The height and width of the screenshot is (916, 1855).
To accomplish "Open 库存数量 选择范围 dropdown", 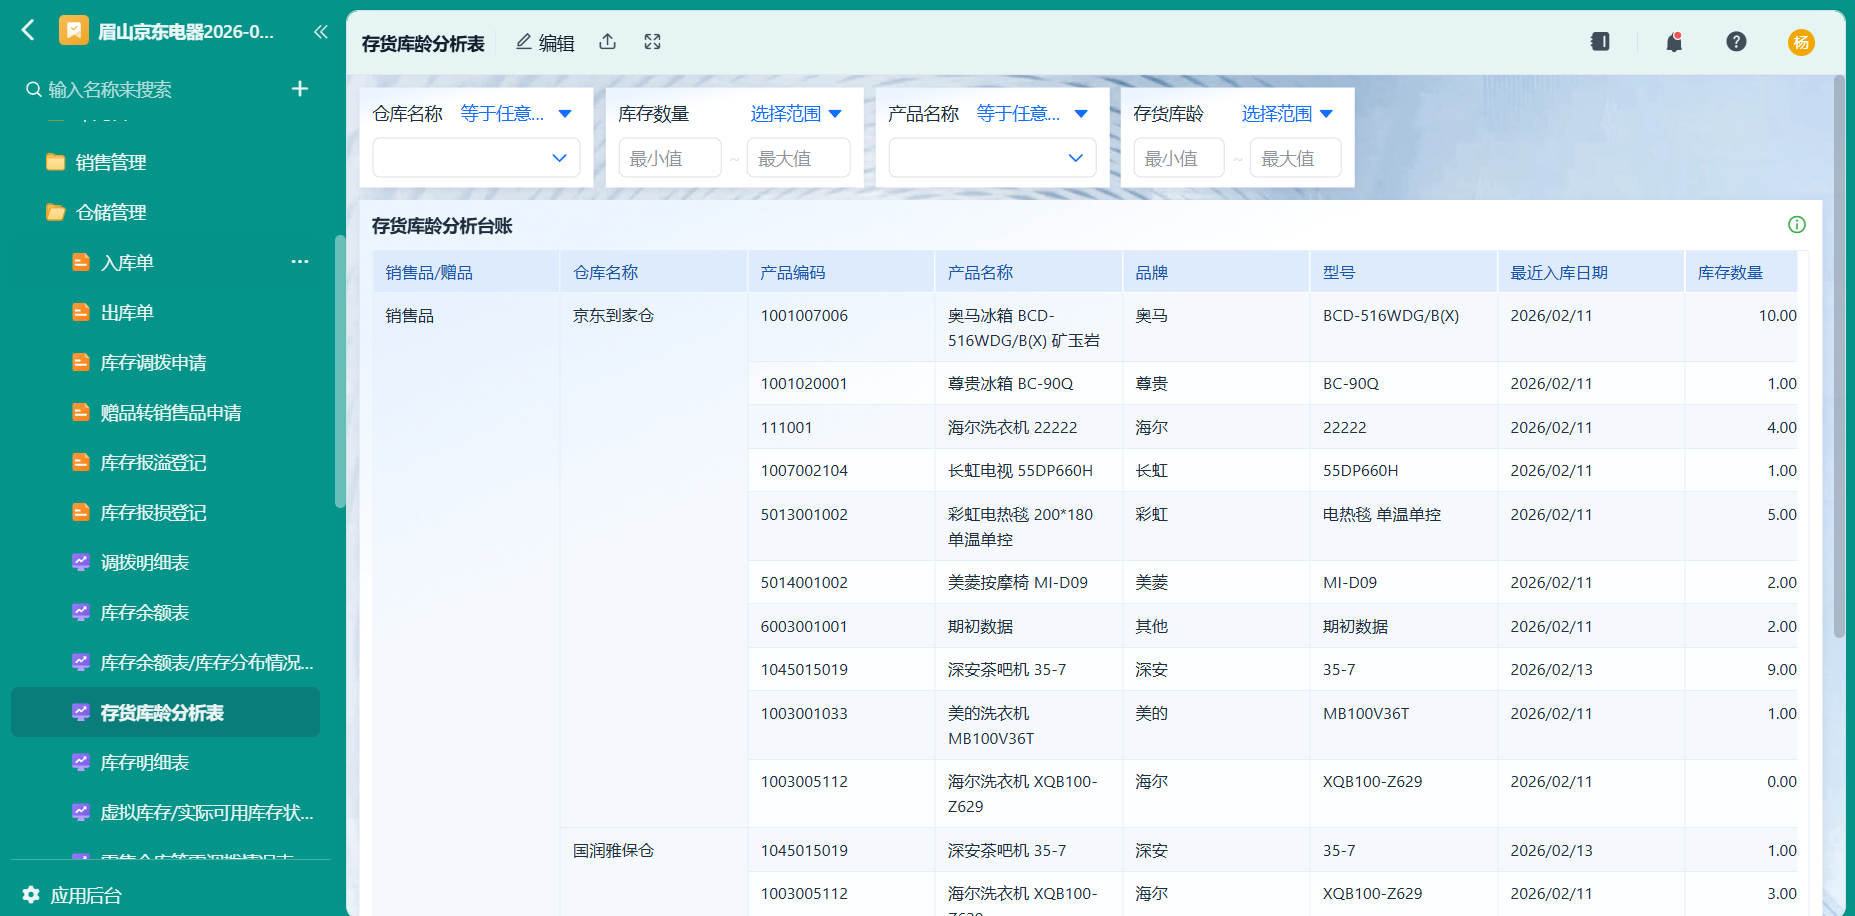I will click(x=796, y=114).
